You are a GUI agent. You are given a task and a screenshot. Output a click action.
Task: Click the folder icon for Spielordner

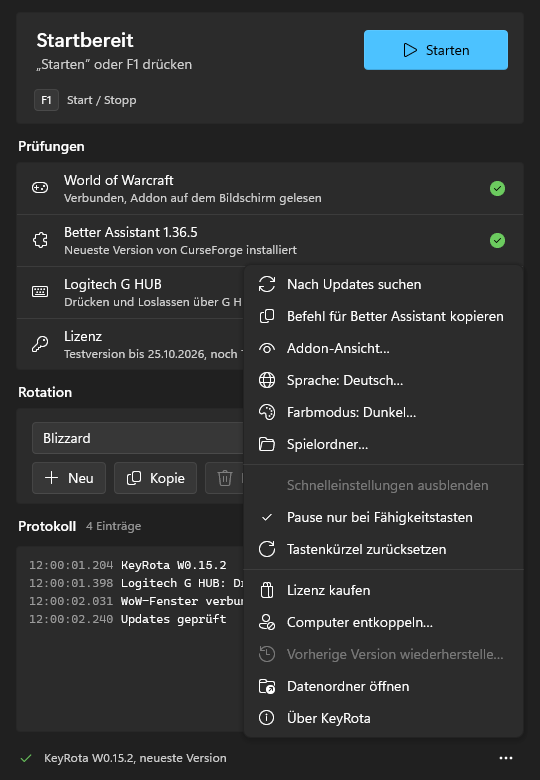(267, 444)
